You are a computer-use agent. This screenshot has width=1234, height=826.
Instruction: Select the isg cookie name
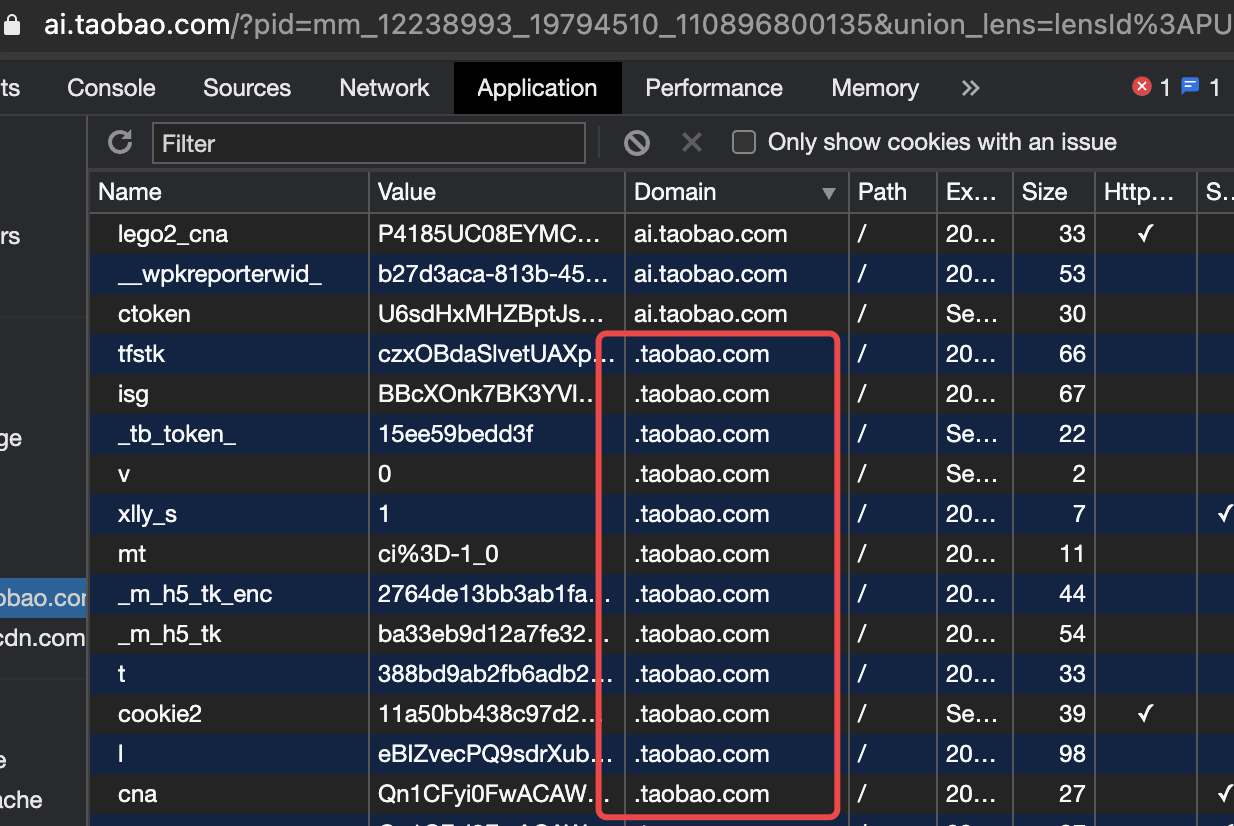point(133,394)
